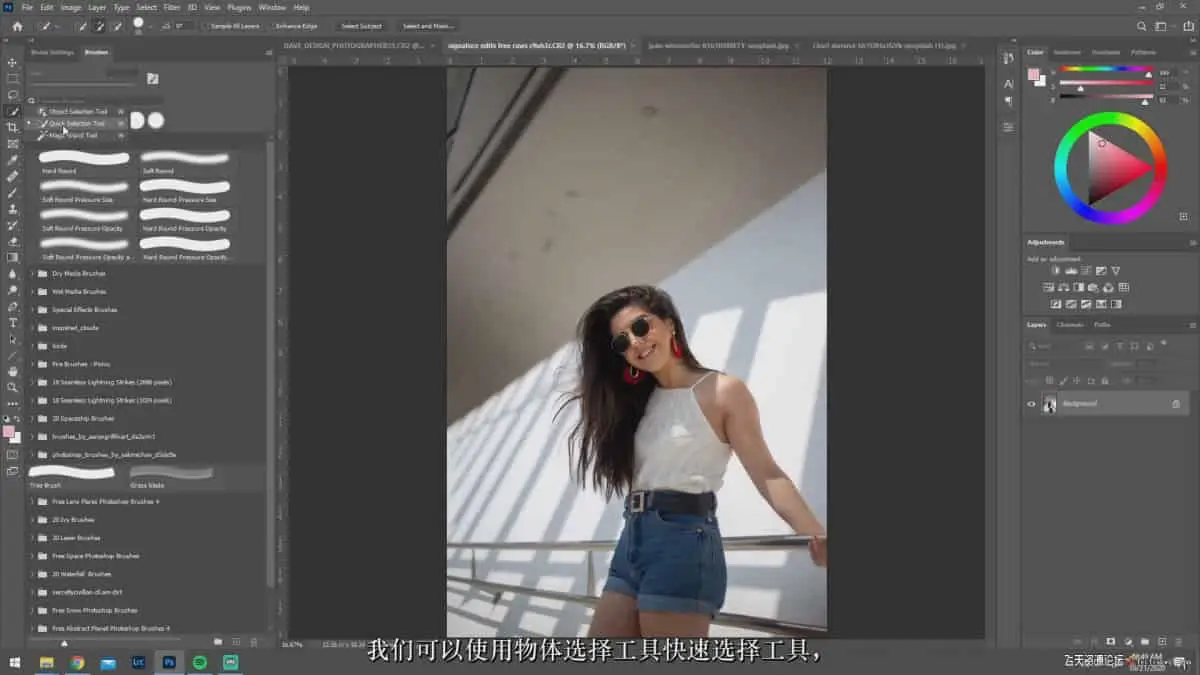Viewport: 1200px width, 675px height.
Task: Open the search icon at top right
Action: click(x=1142, y=26)
